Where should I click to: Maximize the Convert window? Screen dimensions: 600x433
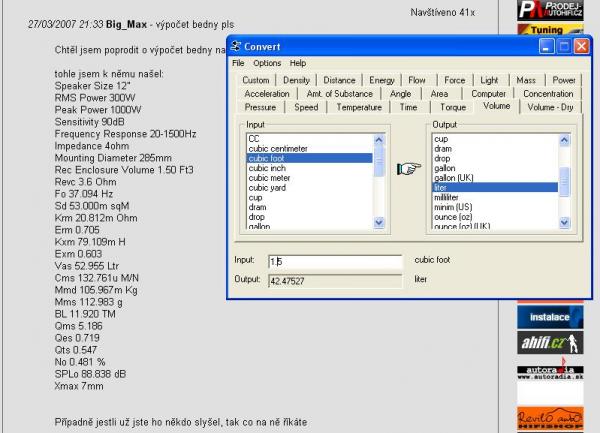point(565,46)
